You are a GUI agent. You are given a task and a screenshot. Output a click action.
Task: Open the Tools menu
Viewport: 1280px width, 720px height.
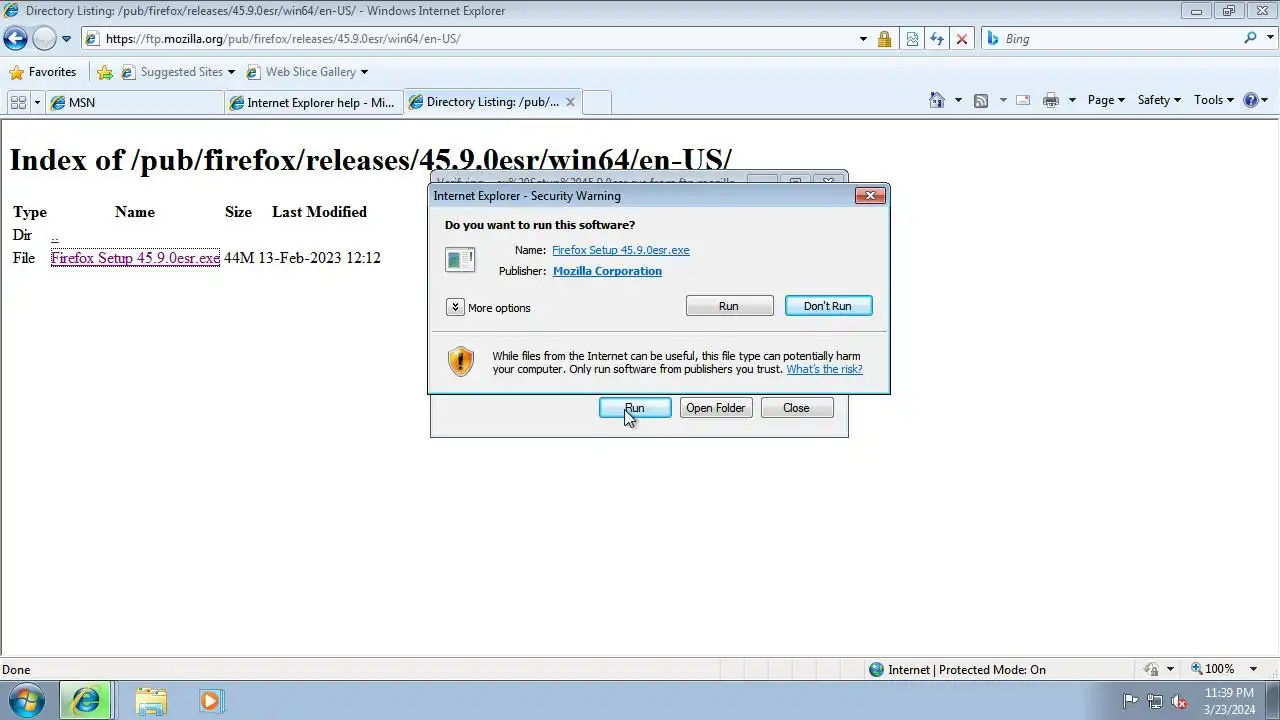(x=1214, y=100)
